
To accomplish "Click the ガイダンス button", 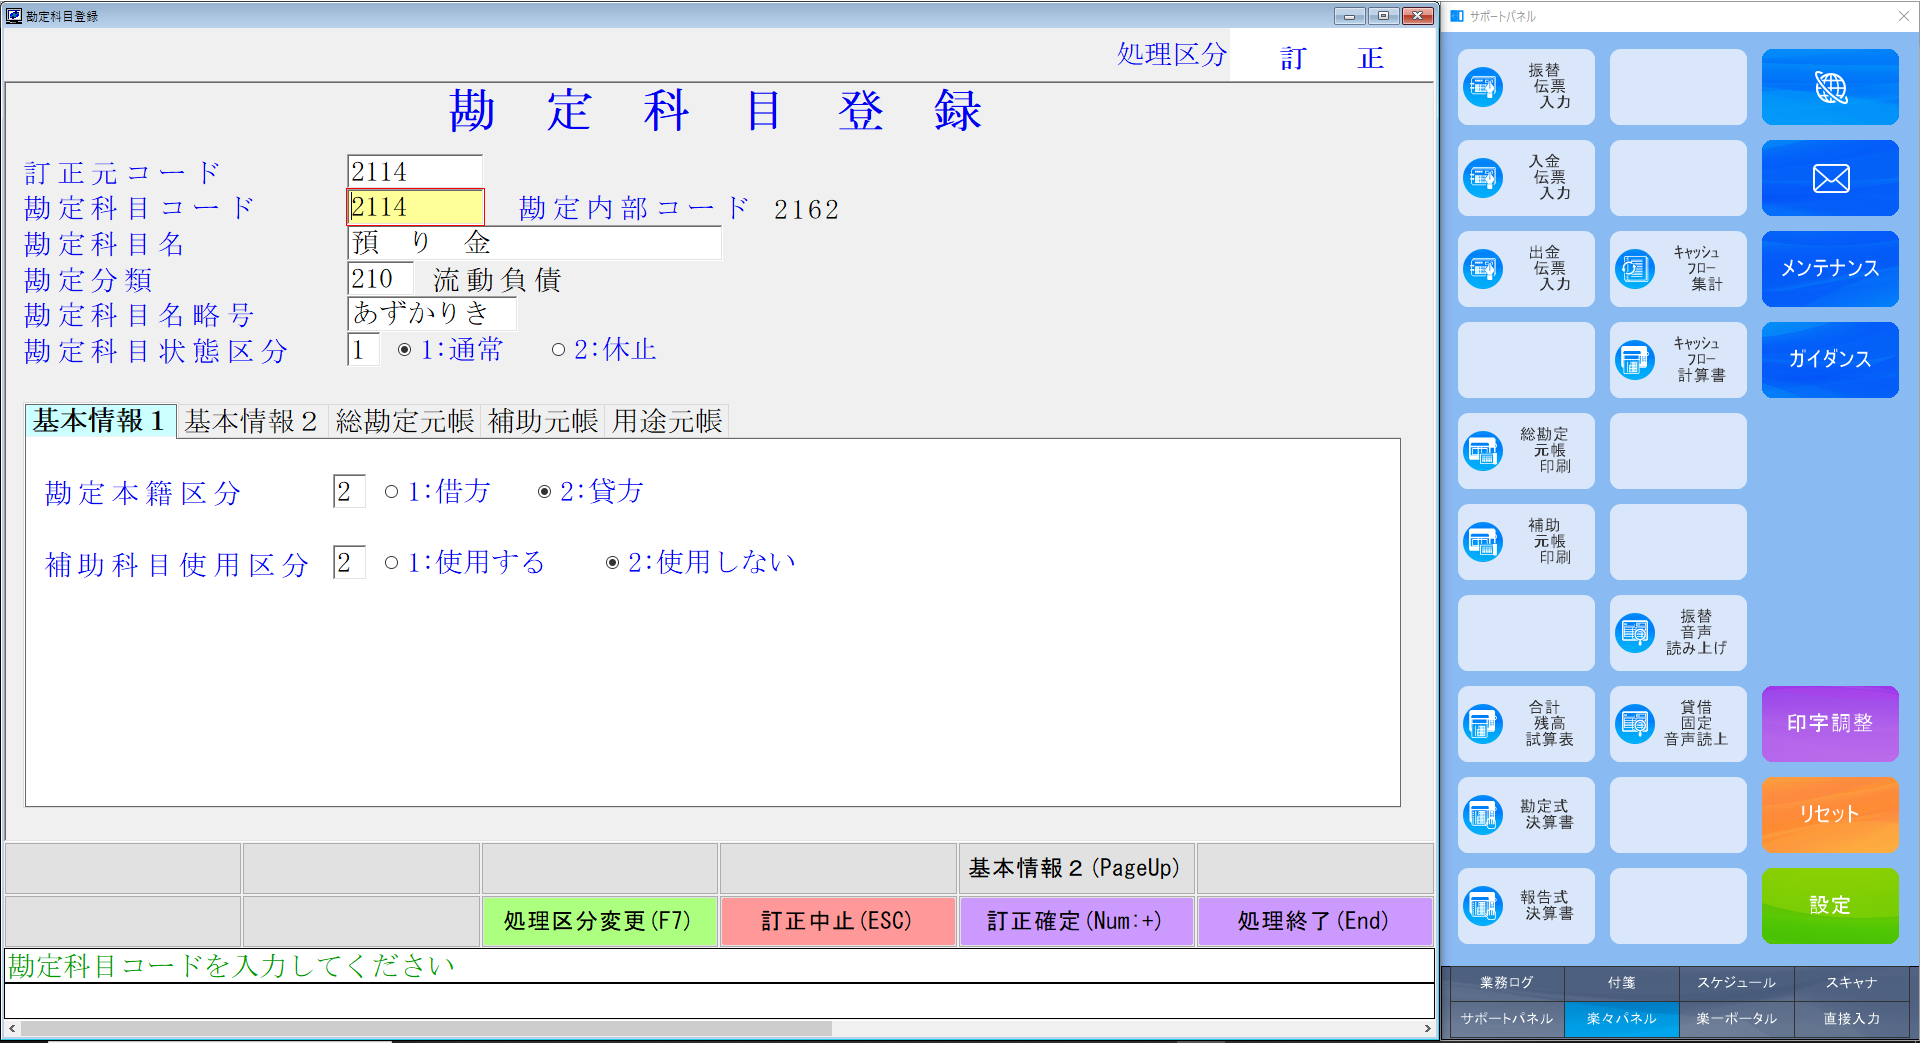I will click(x=1830, y=360).
